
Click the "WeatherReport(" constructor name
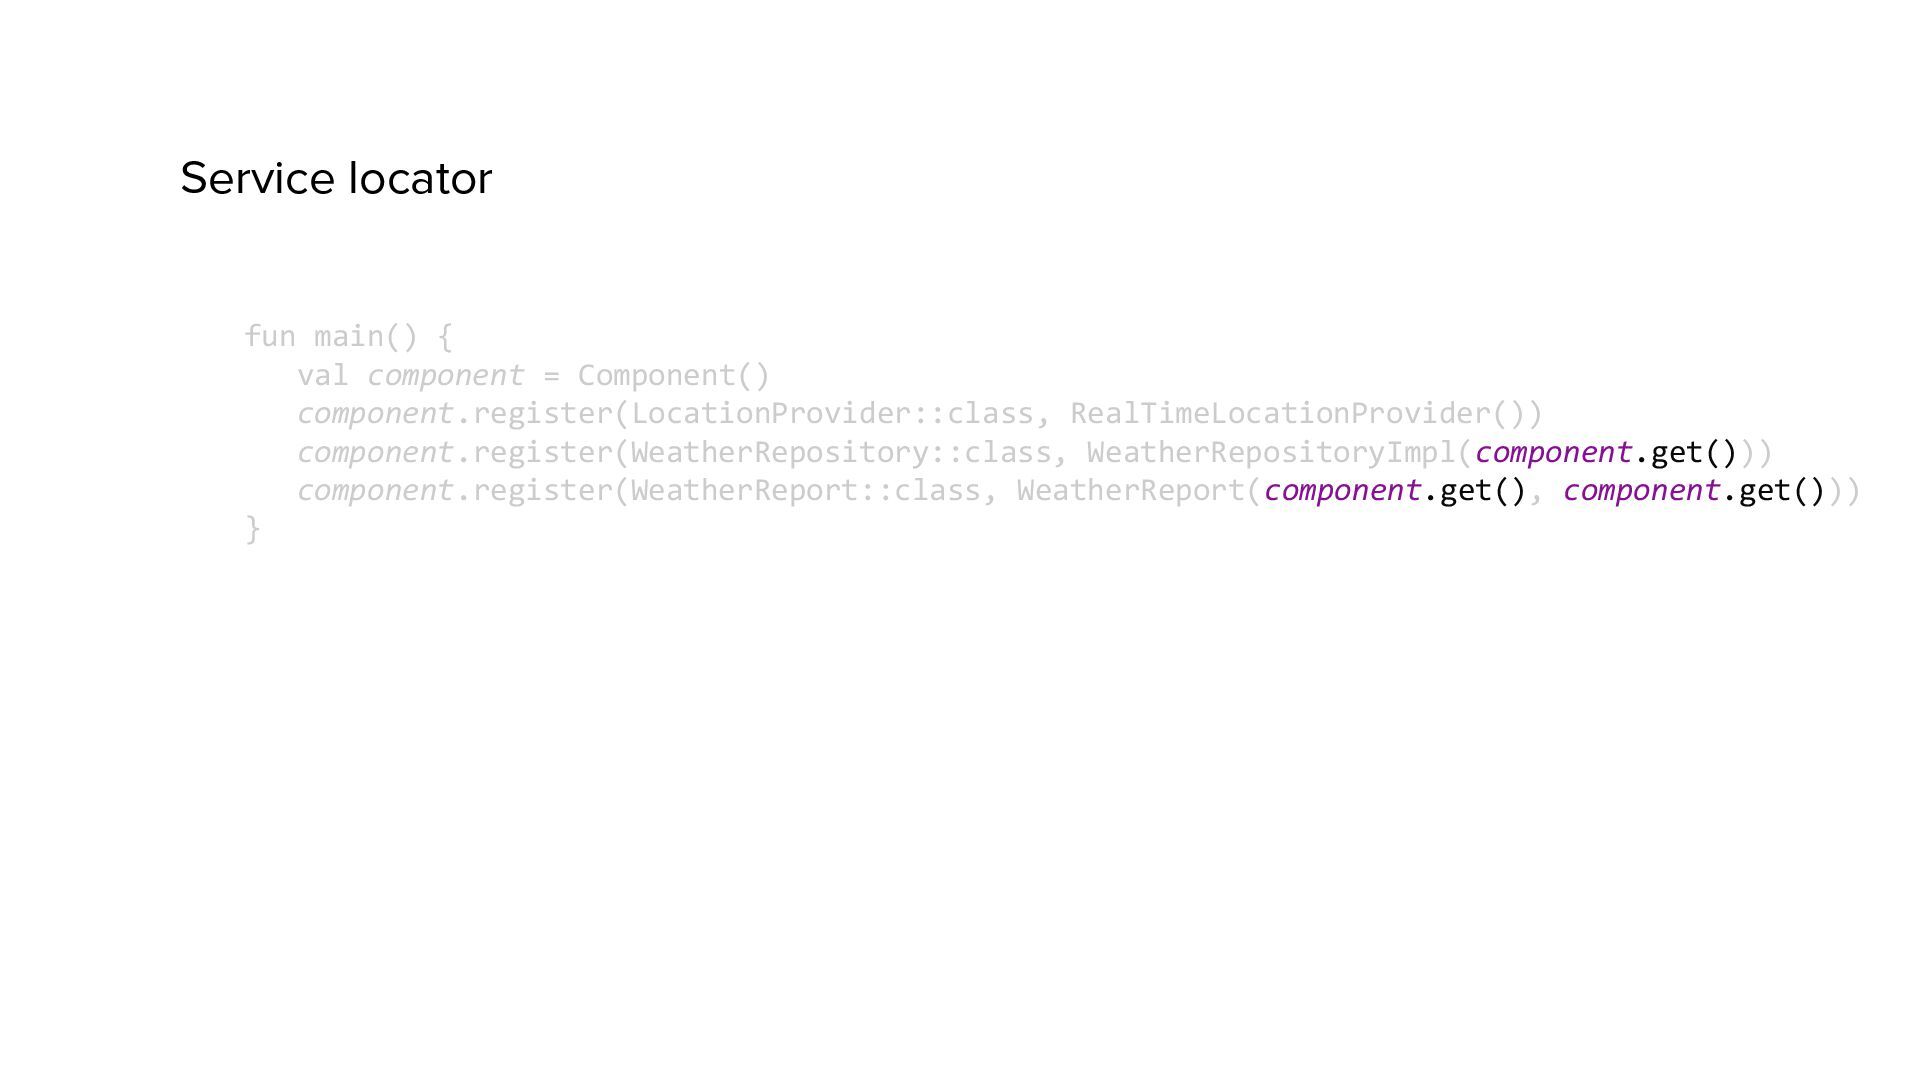pos(1130,491)
